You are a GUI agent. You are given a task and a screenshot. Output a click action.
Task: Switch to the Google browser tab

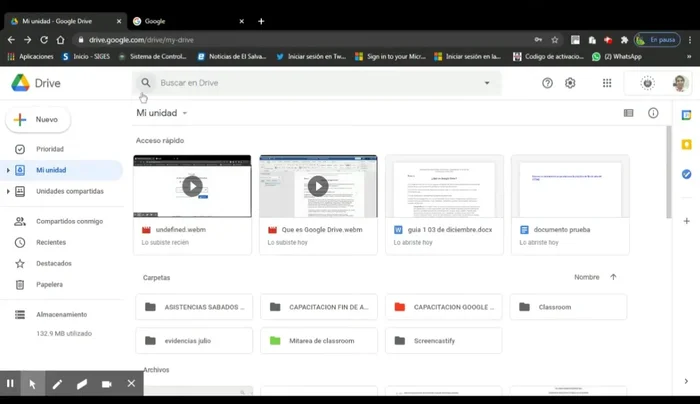[188, 21]
